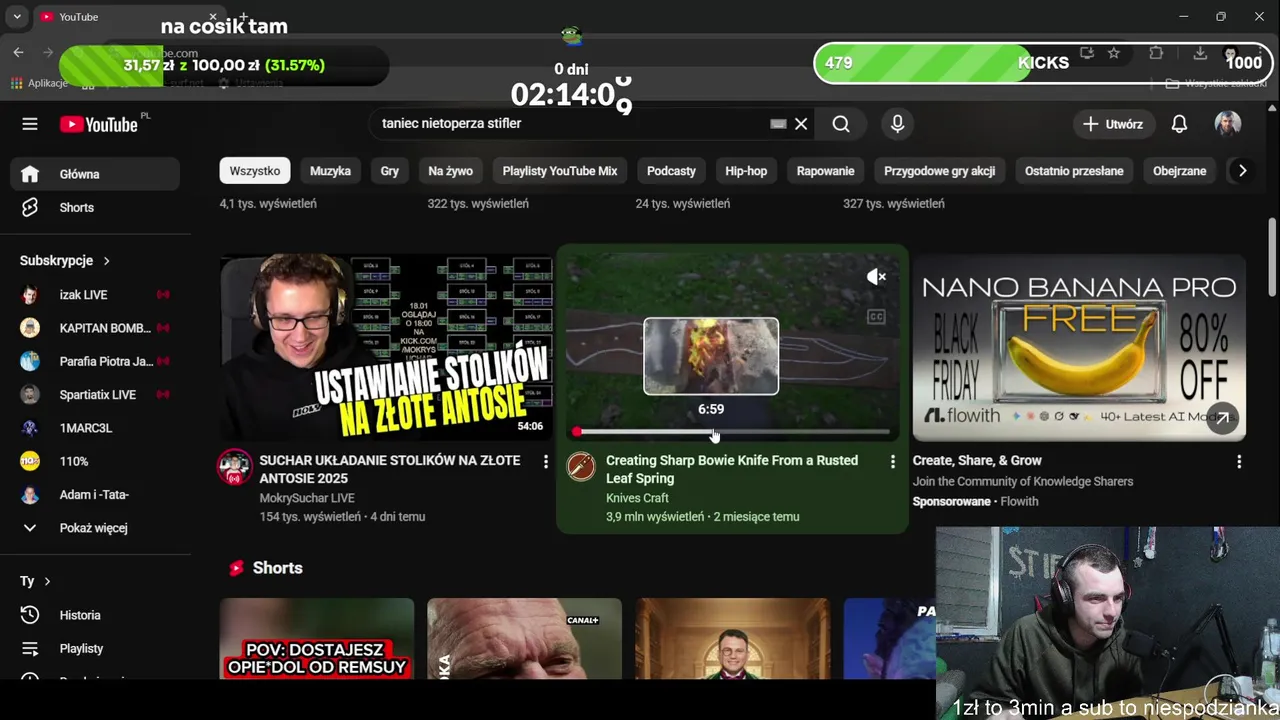The image size is (1280, 720).
Task: Toggle closed captions on the preview
Action: [x=876, y=317]
